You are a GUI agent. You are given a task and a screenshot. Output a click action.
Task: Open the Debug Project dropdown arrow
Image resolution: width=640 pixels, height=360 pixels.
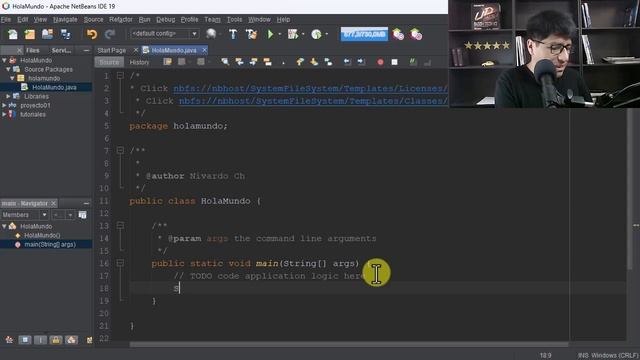[x=303, y=34]
